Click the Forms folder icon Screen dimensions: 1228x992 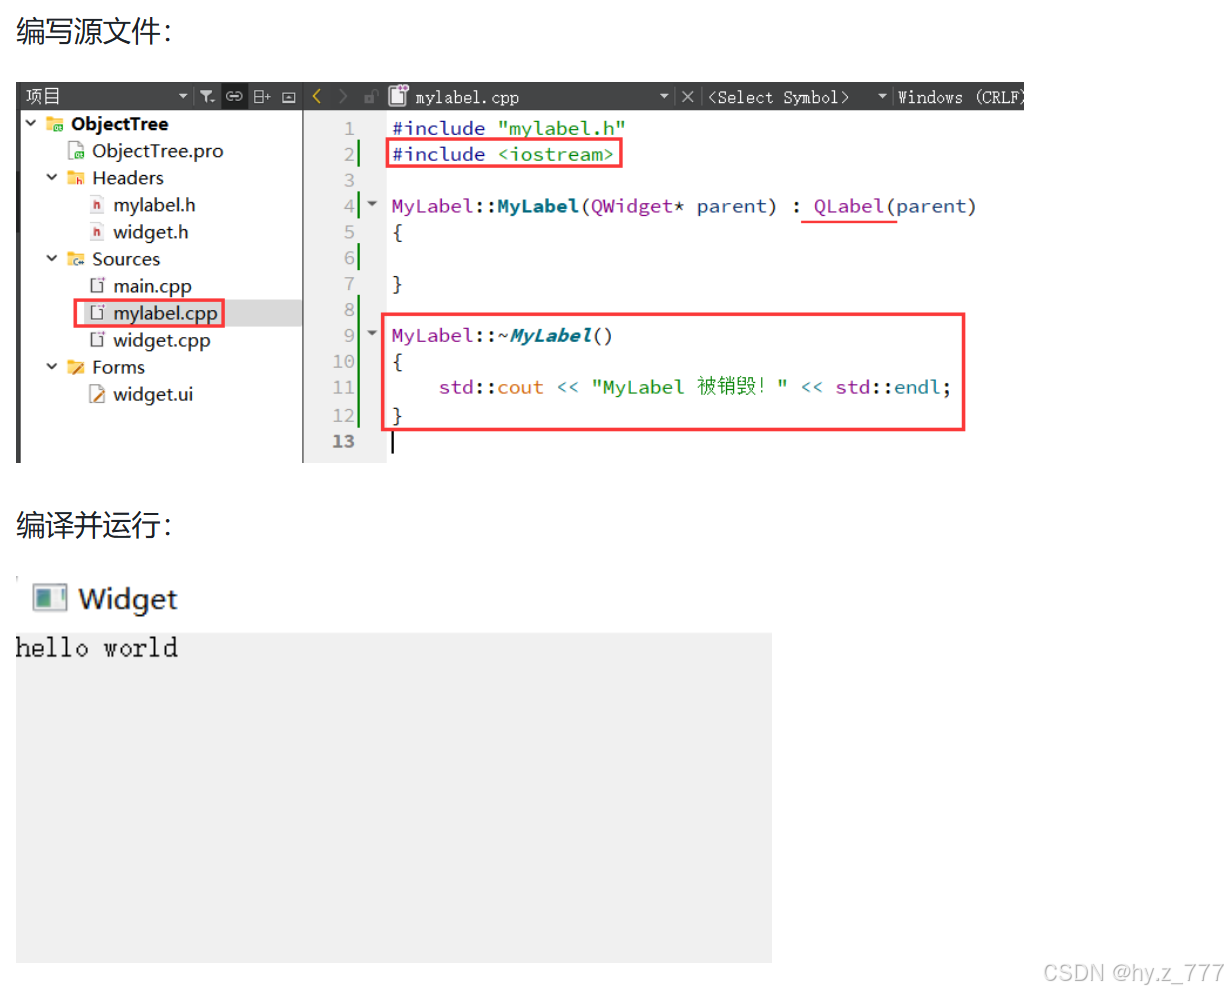coord(76,366)
